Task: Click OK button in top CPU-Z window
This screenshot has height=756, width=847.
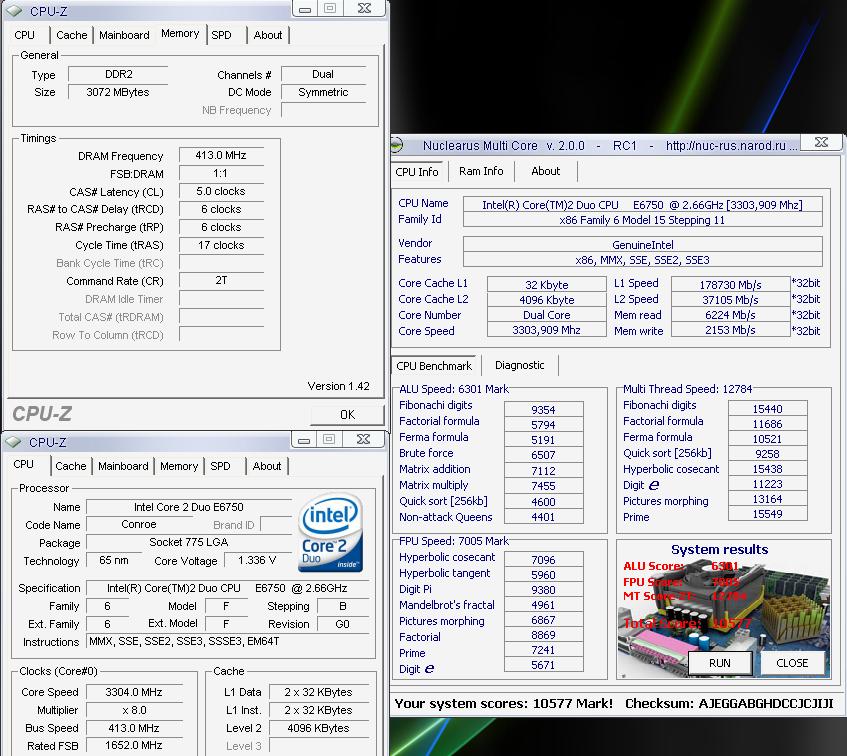Action: pyautogui.click(x=347, y=415)
